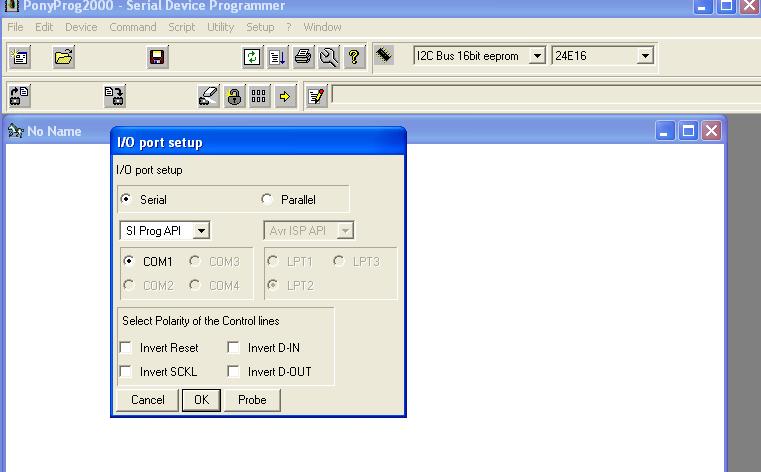Expand the 24E16 device dropdown

(645, 56)
